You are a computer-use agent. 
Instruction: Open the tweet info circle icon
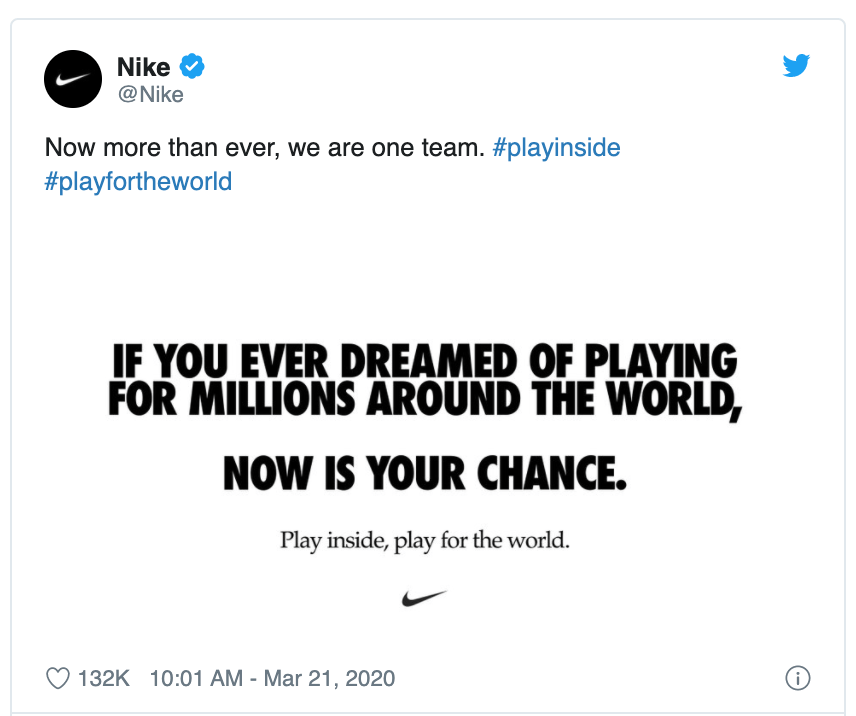coord(797,678)
